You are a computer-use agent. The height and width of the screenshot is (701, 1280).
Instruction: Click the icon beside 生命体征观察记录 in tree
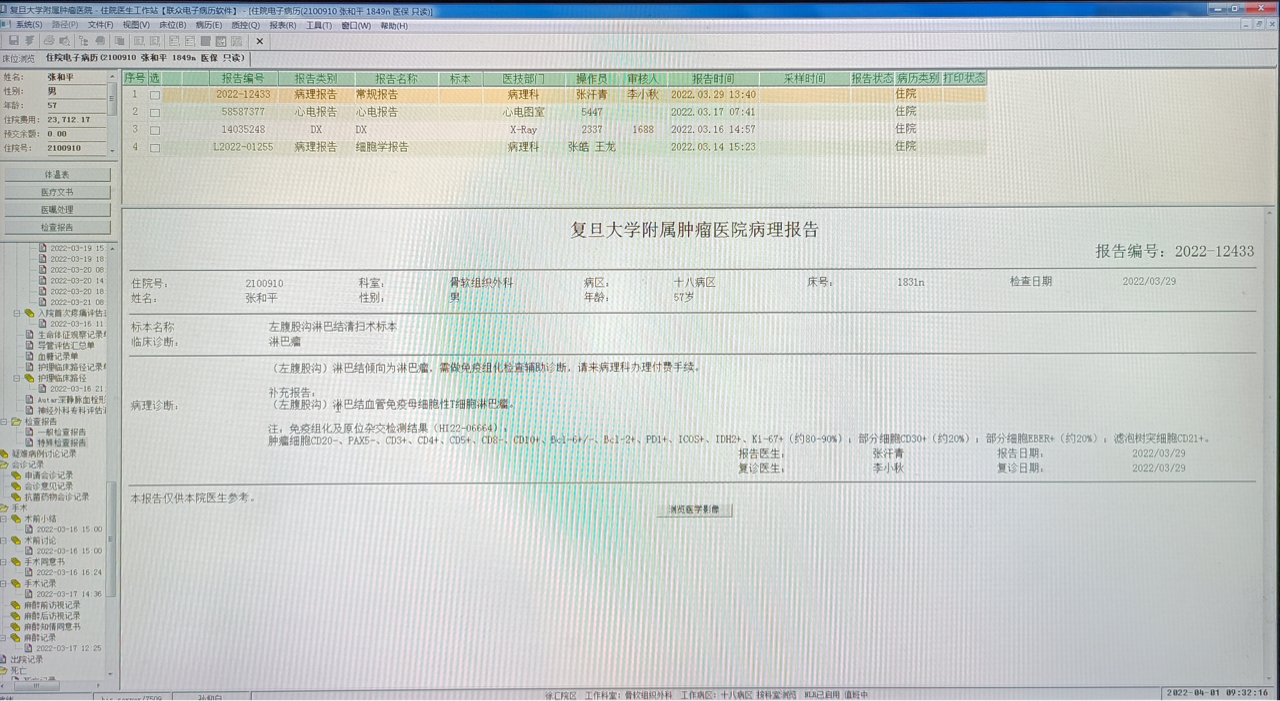30,335
